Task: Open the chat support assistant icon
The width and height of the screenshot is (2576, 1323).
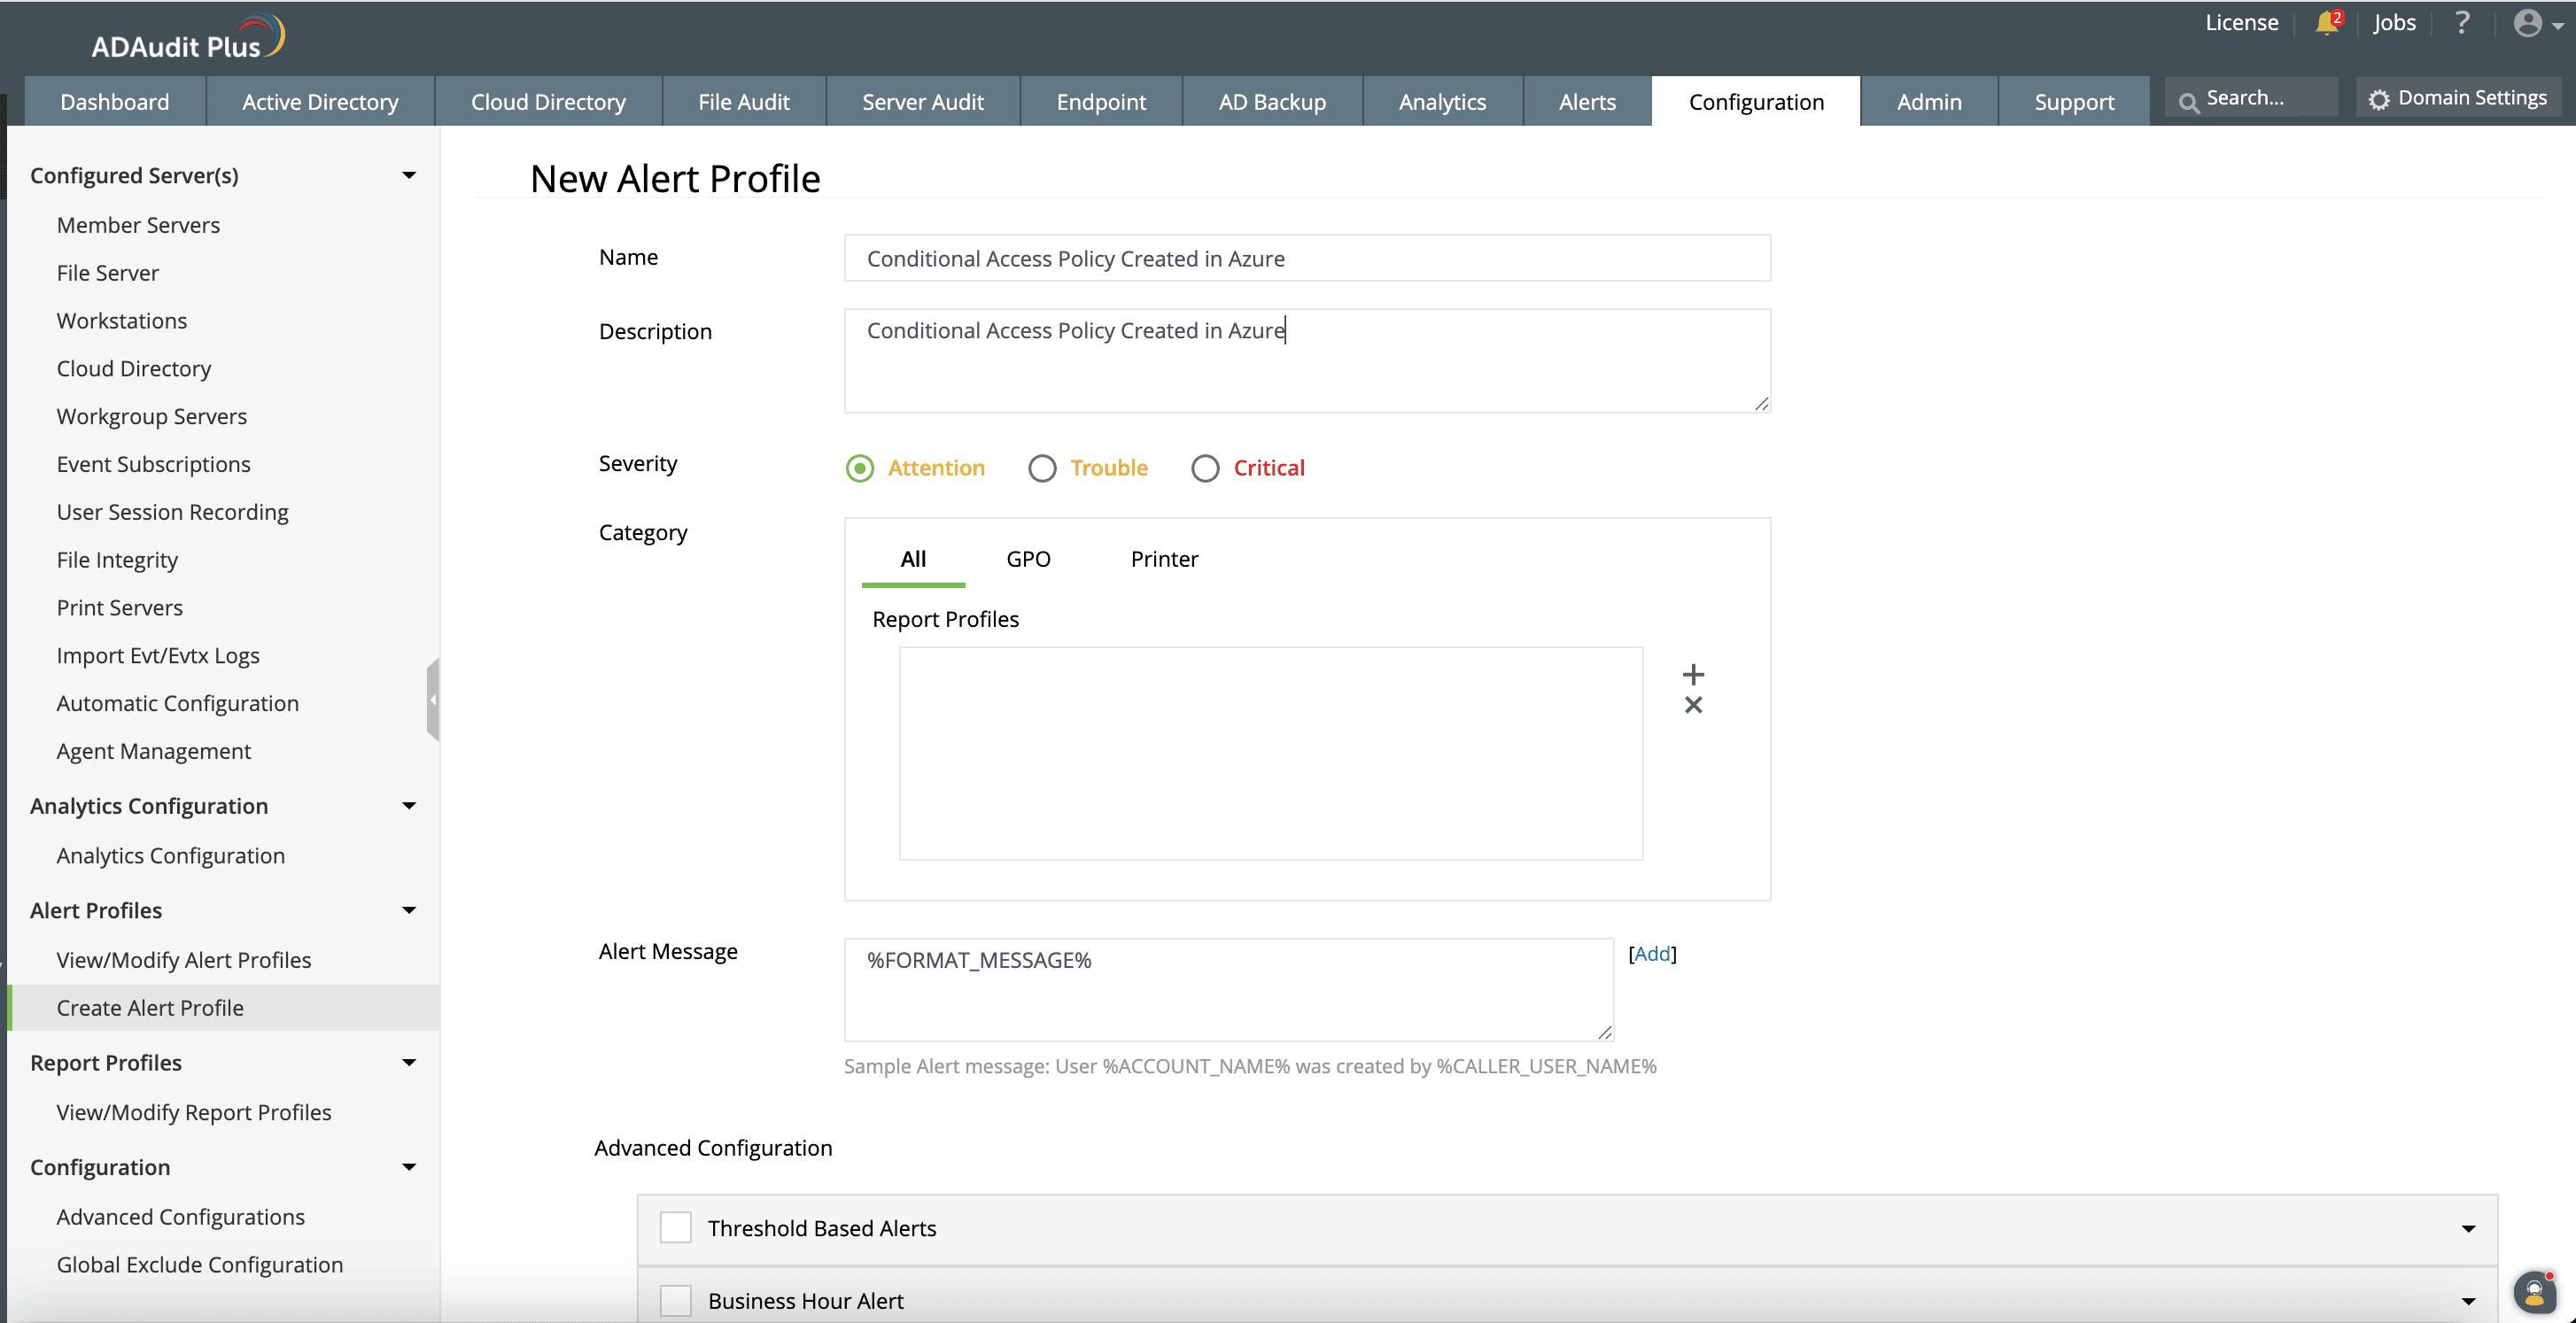Action: click(2534, 1294)
